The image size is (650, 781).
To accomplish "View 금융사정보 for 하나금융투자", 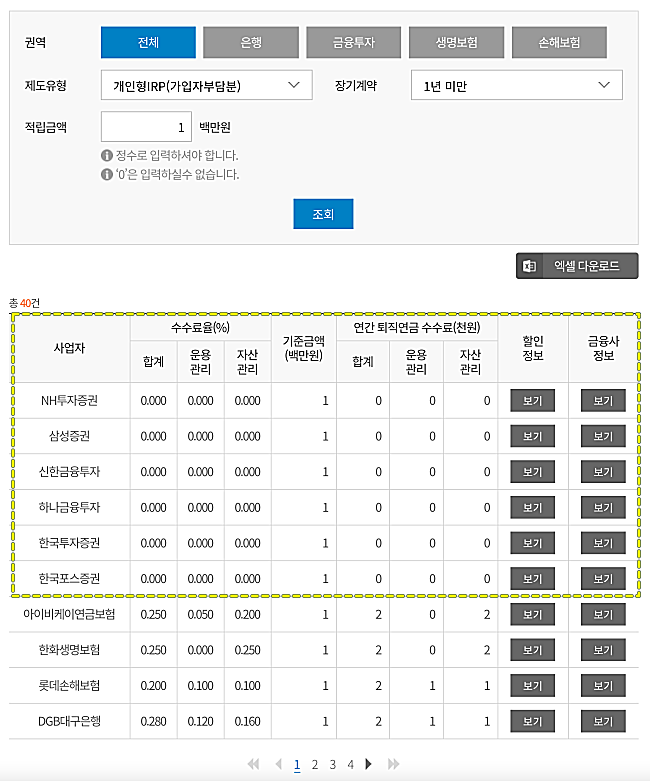I will (603, 508).
